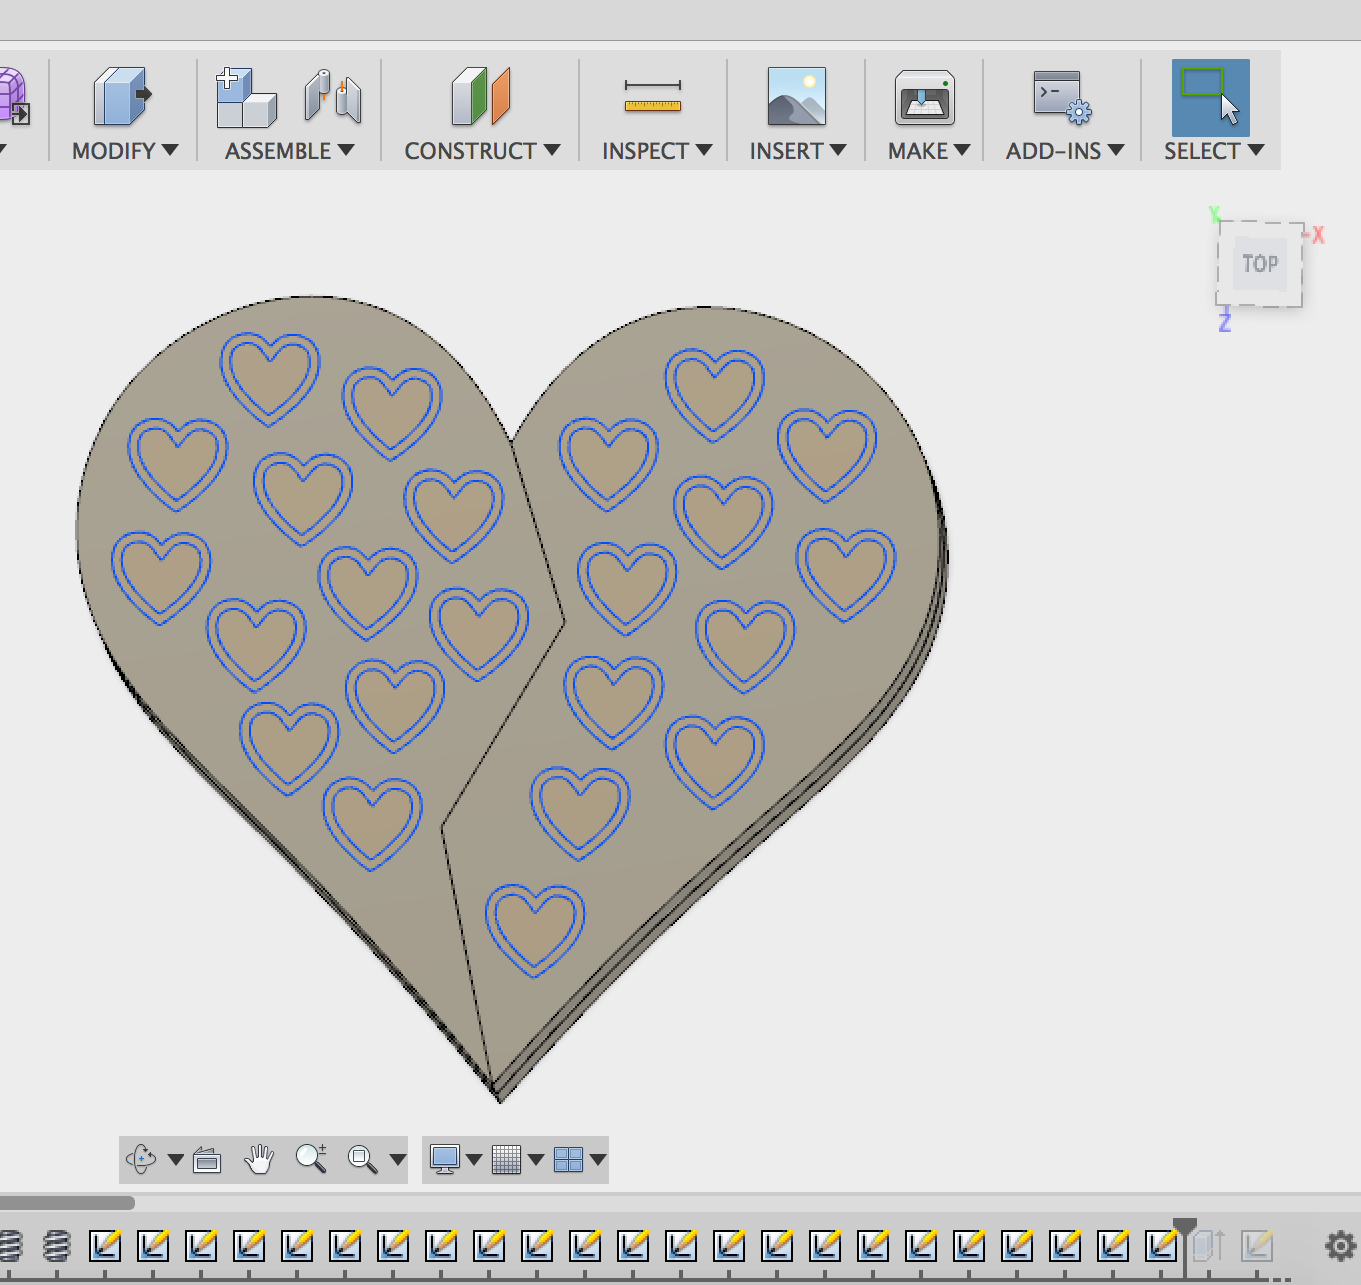Move the timeline playhead marker
The height and width of the screenshot is (1285, 1361).
pos(1185,1229)
